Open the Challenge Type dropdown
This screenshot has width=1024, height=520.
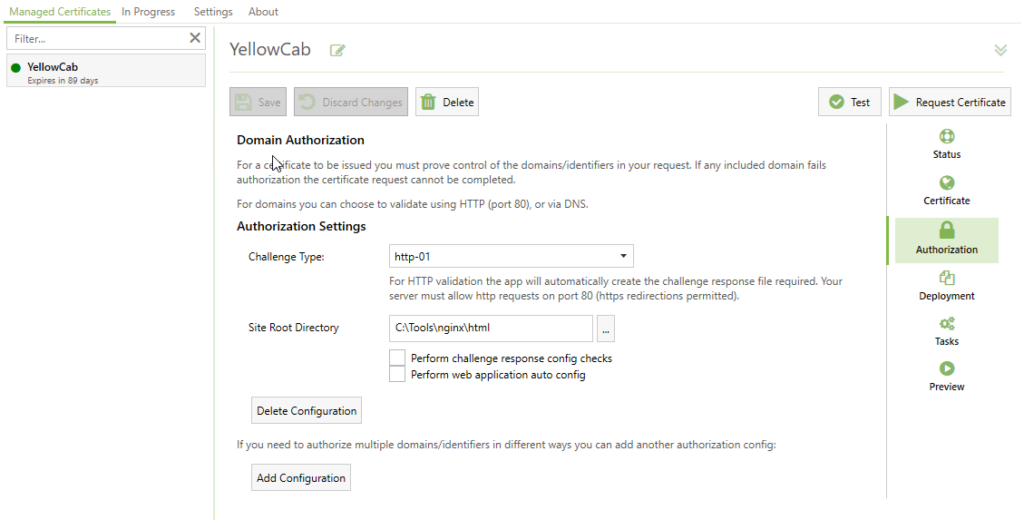tap(511, 256)
